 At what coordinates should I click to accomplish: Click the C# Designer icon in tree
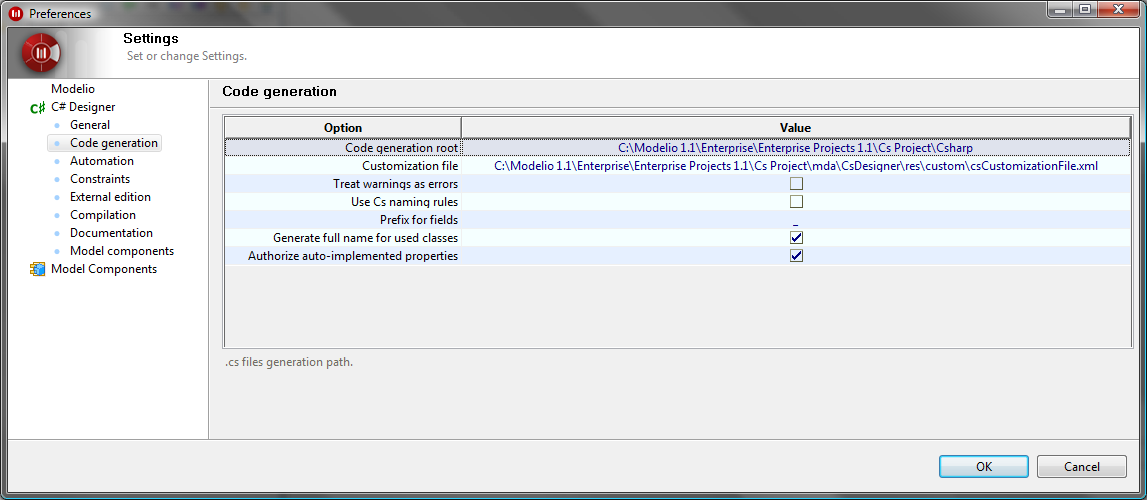[37, 107]
